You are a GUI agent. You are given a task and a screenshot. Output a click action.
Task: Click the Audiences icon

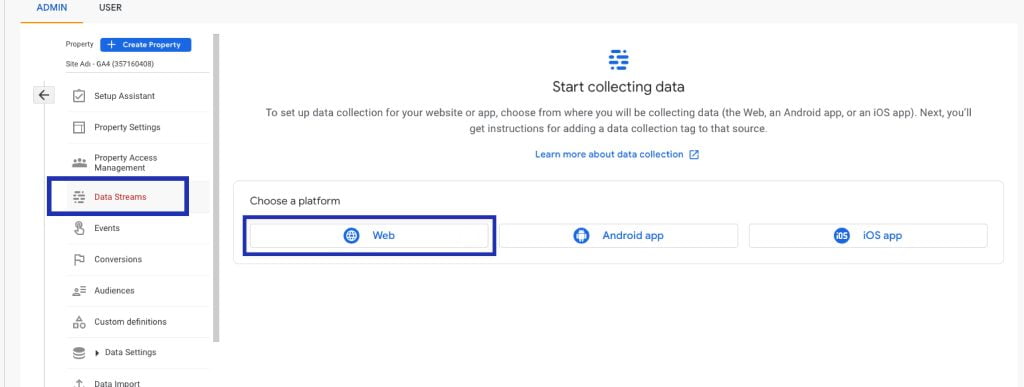click(x=79, y=291)
